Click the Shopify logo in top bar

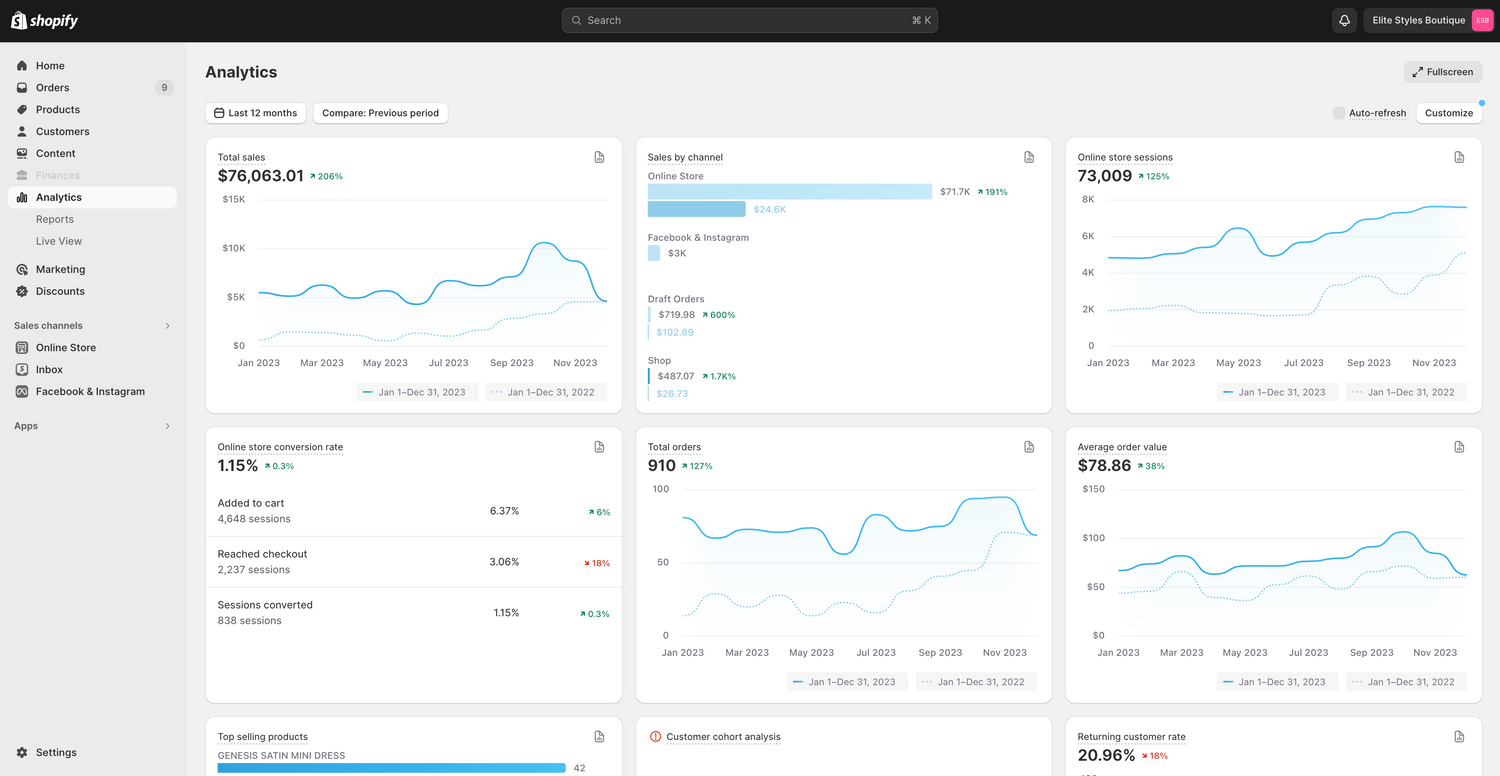tap(45, 20)
